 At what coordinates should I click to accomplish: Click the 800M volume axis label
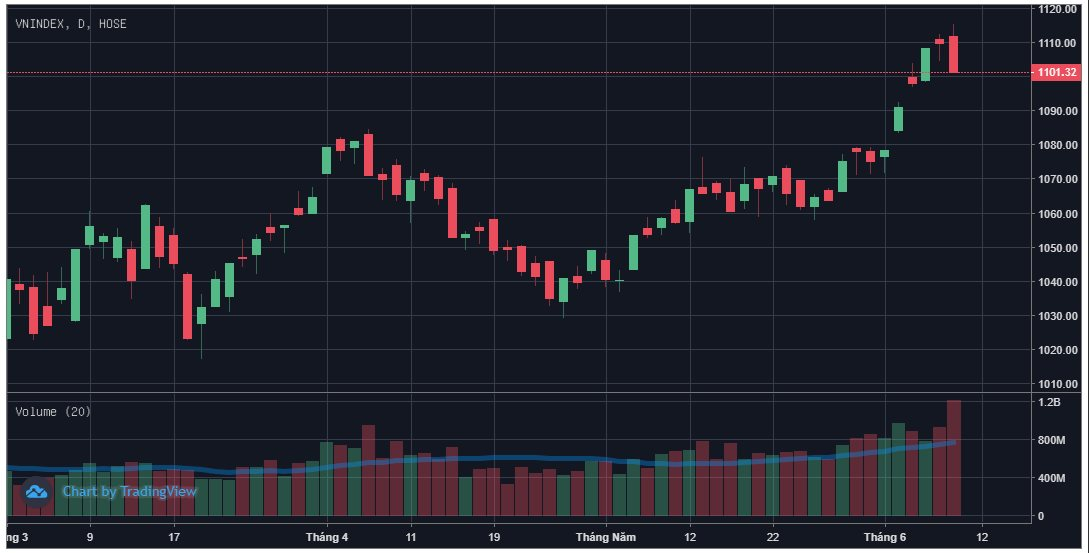point(1051,440)
